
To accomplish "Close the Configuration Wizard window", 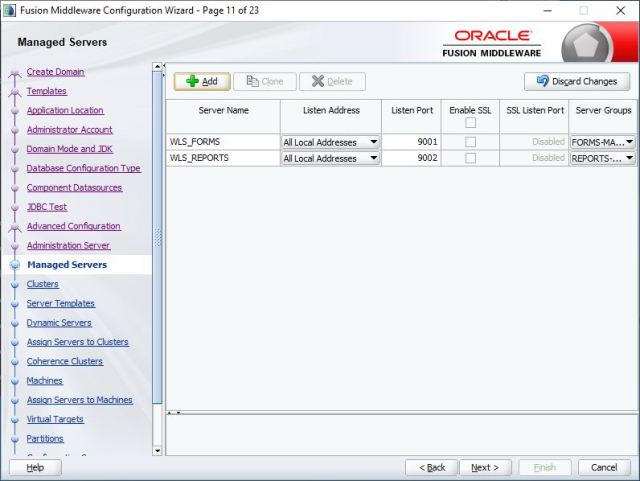I will 620,11.
